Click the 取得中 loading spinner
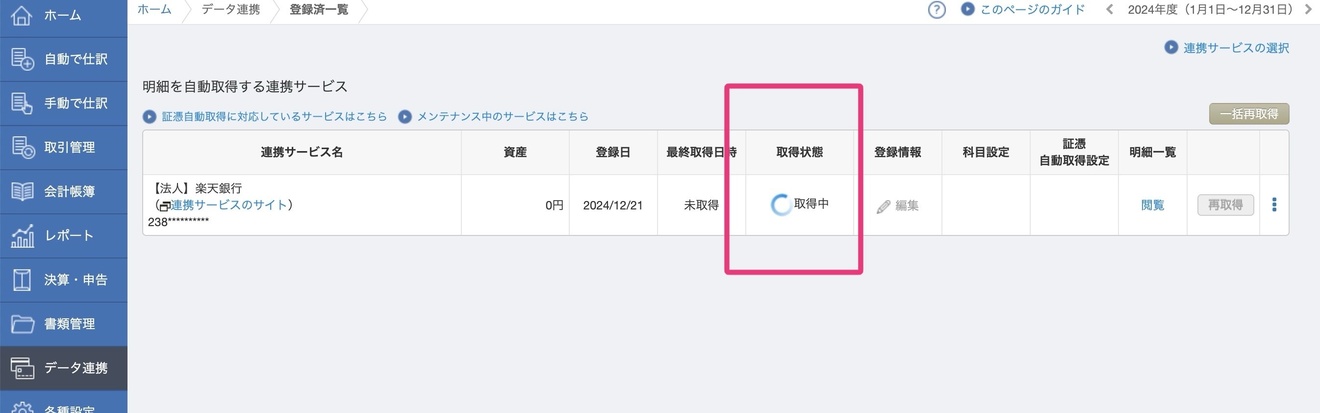The height and width of the screenshot is (413, 1320). 782,205
